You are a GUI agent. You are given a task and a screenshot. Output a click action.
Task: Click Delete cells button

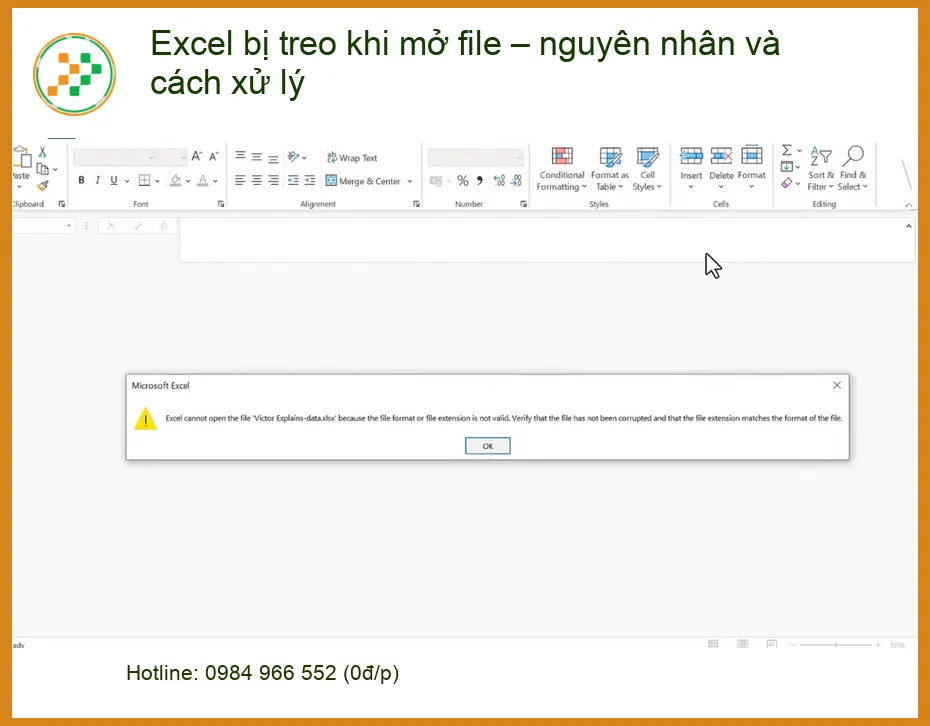pyautogui.click(x=721, y=168)
